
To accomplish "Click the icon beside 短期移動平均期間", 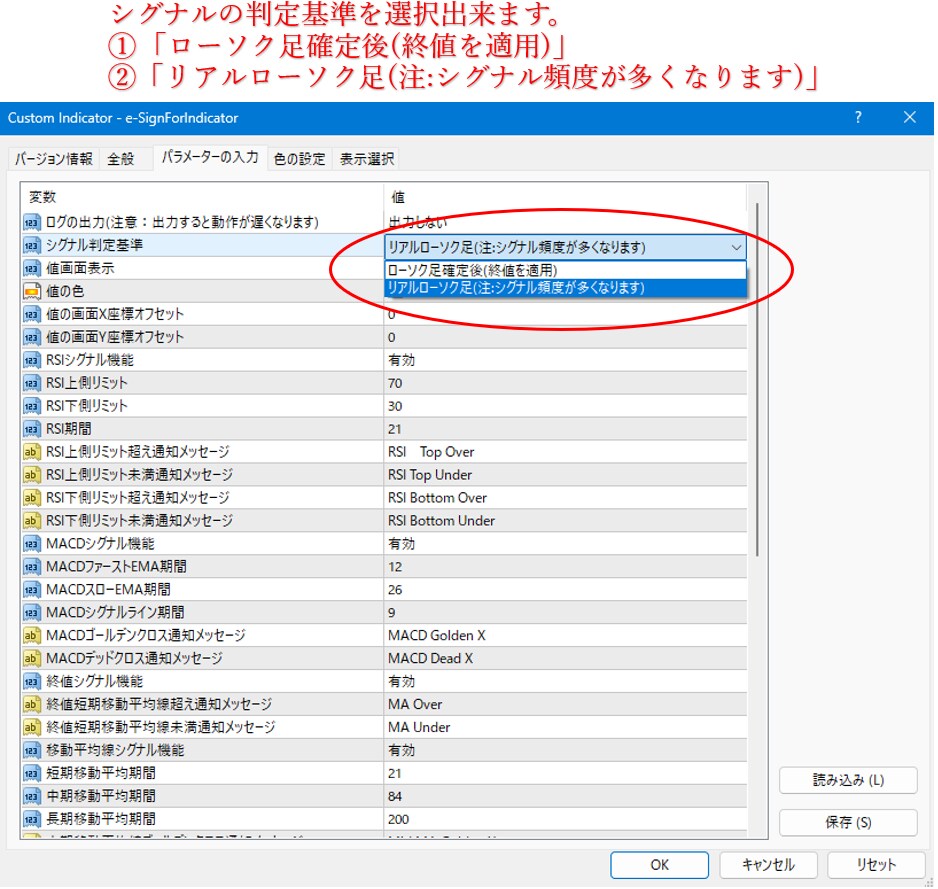I will point(31,774).
